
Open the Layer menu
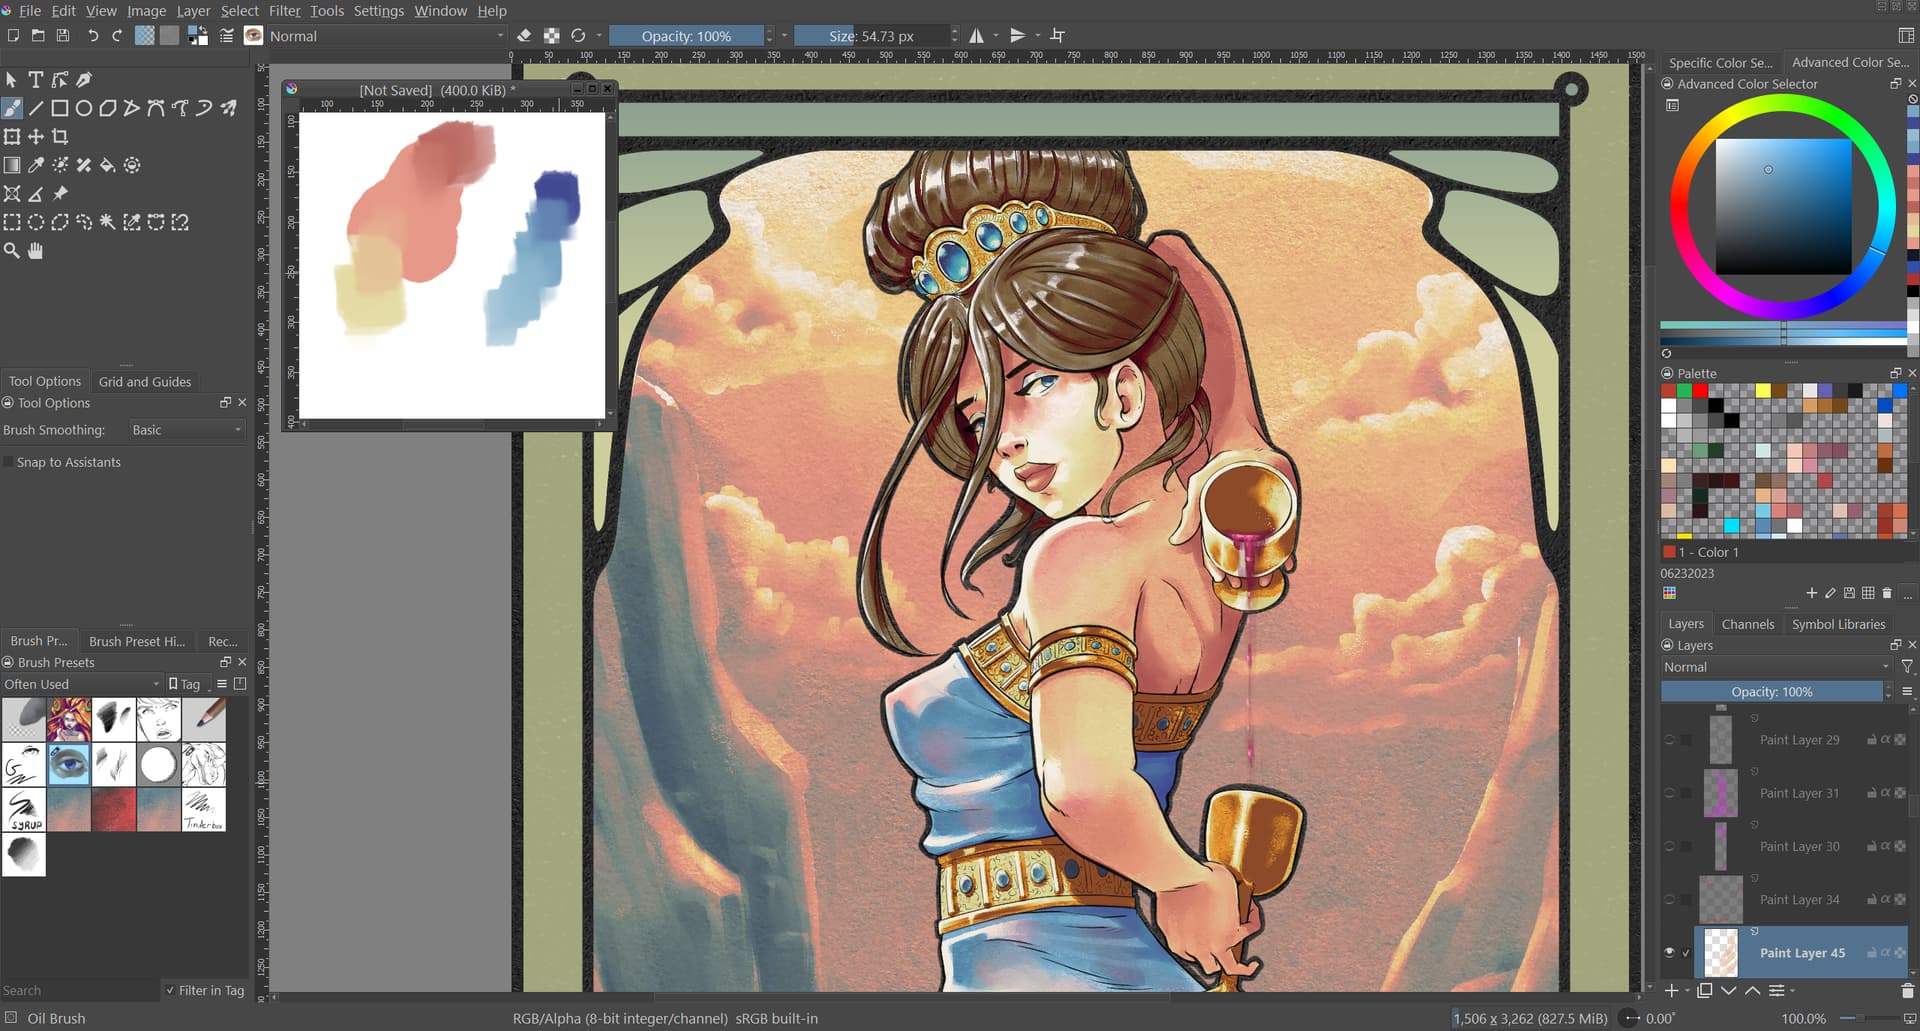193,11
